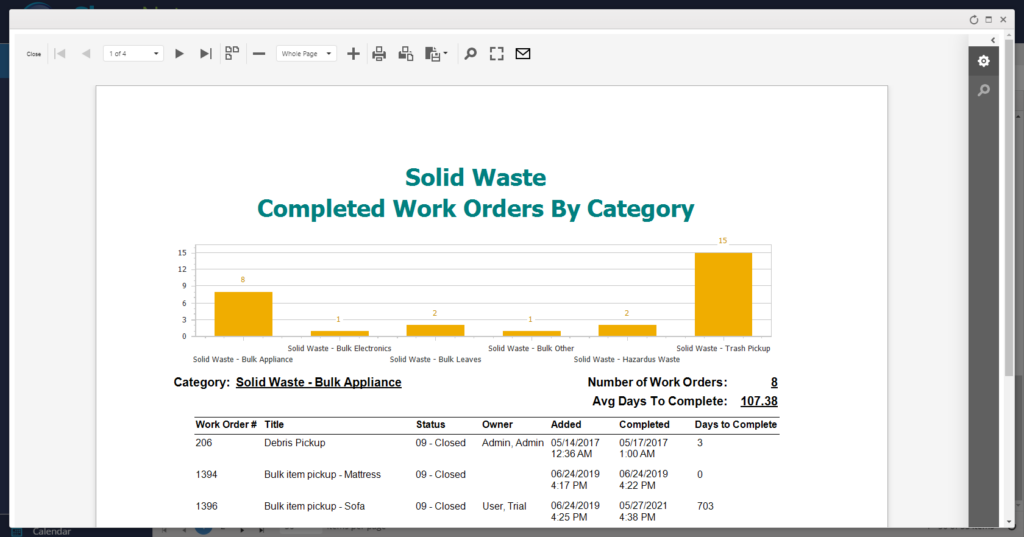Select work order number 1394
This screenshot has height=537, width=1024.
[x=206, y=475]
